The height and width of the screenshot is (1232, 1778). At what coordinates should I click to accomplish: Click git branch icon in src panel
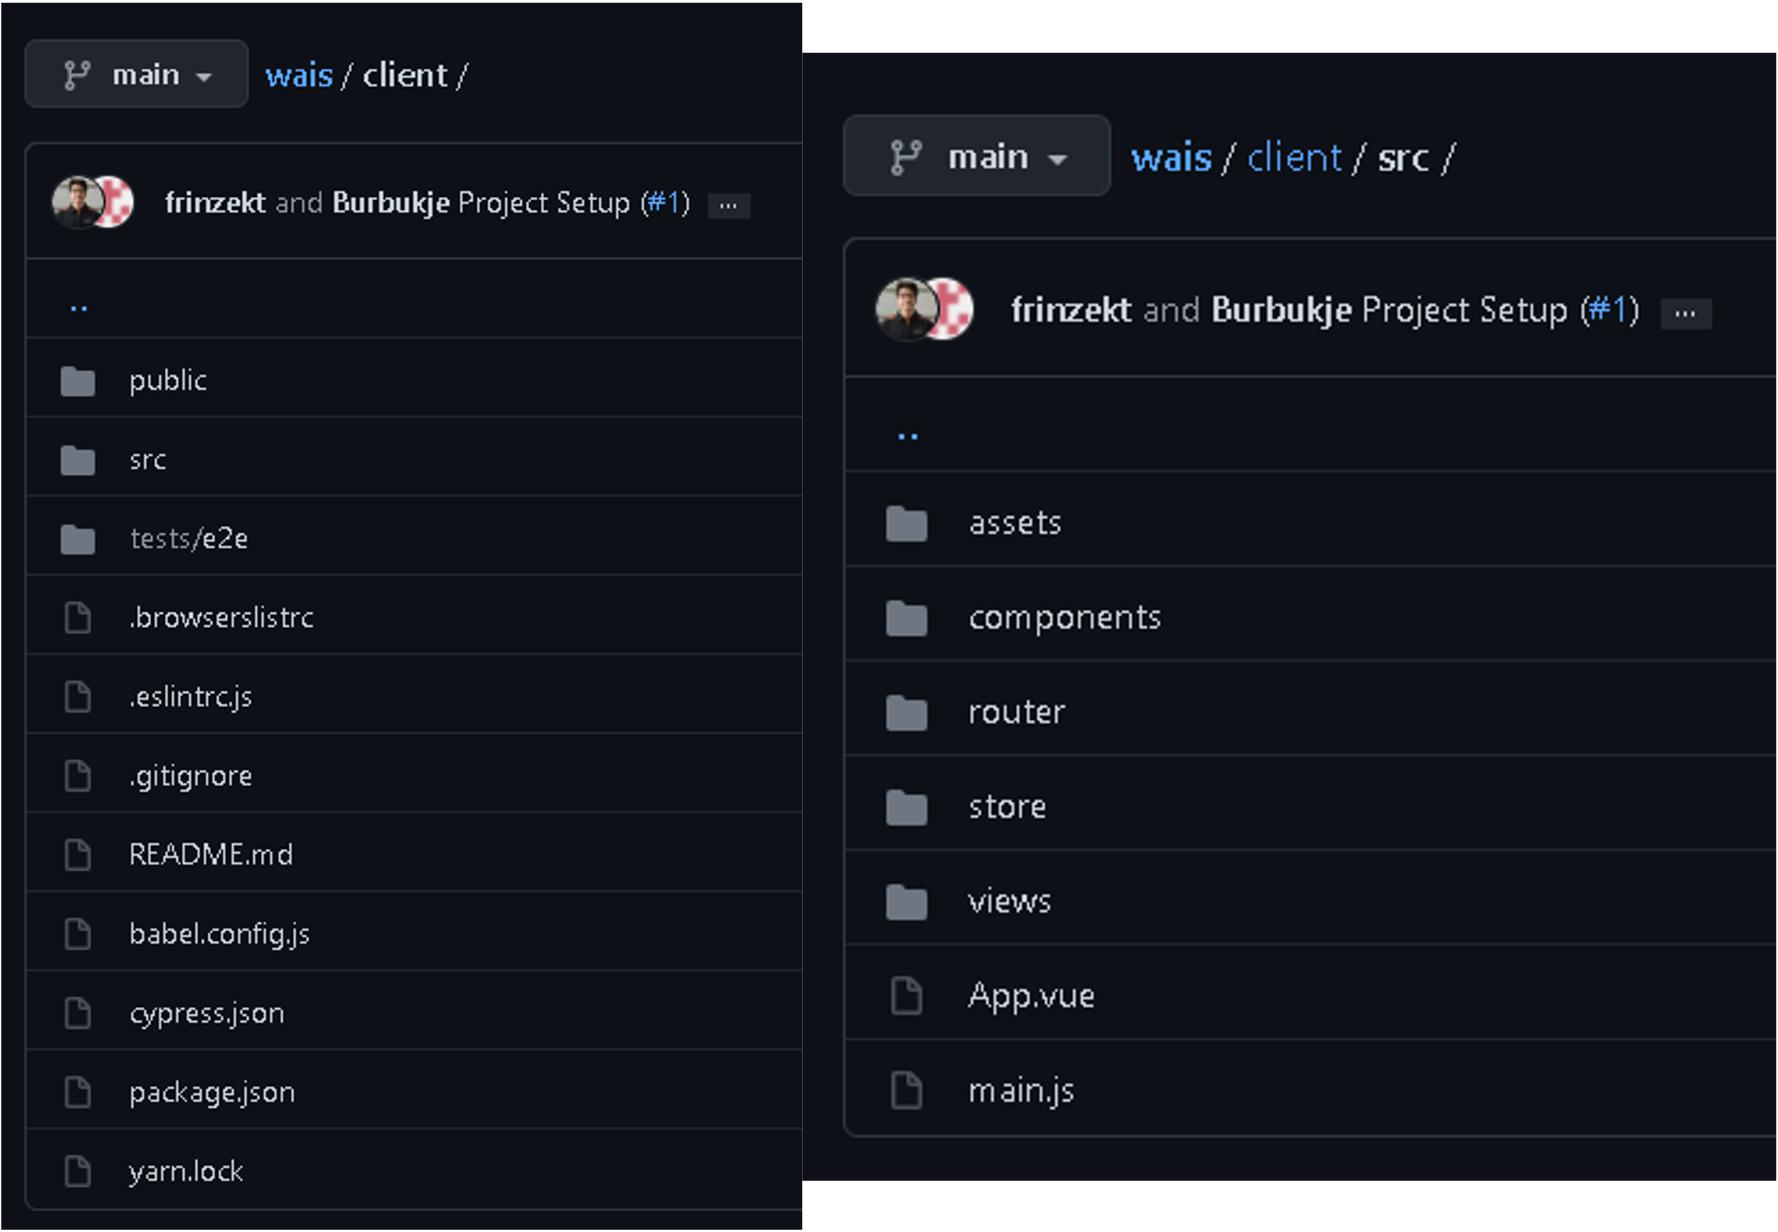coord(906,158)
